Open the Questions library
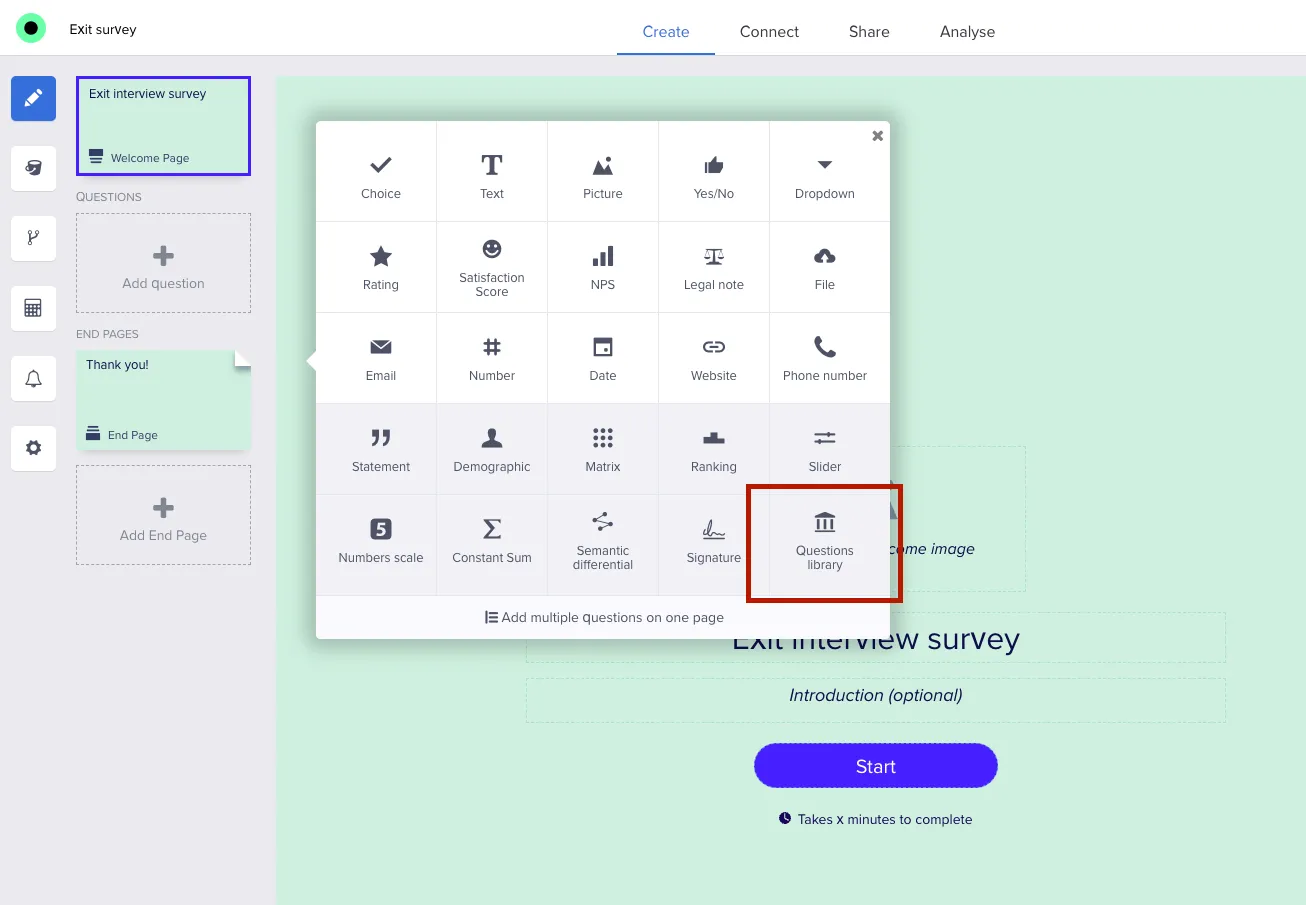 pos(824,541)
